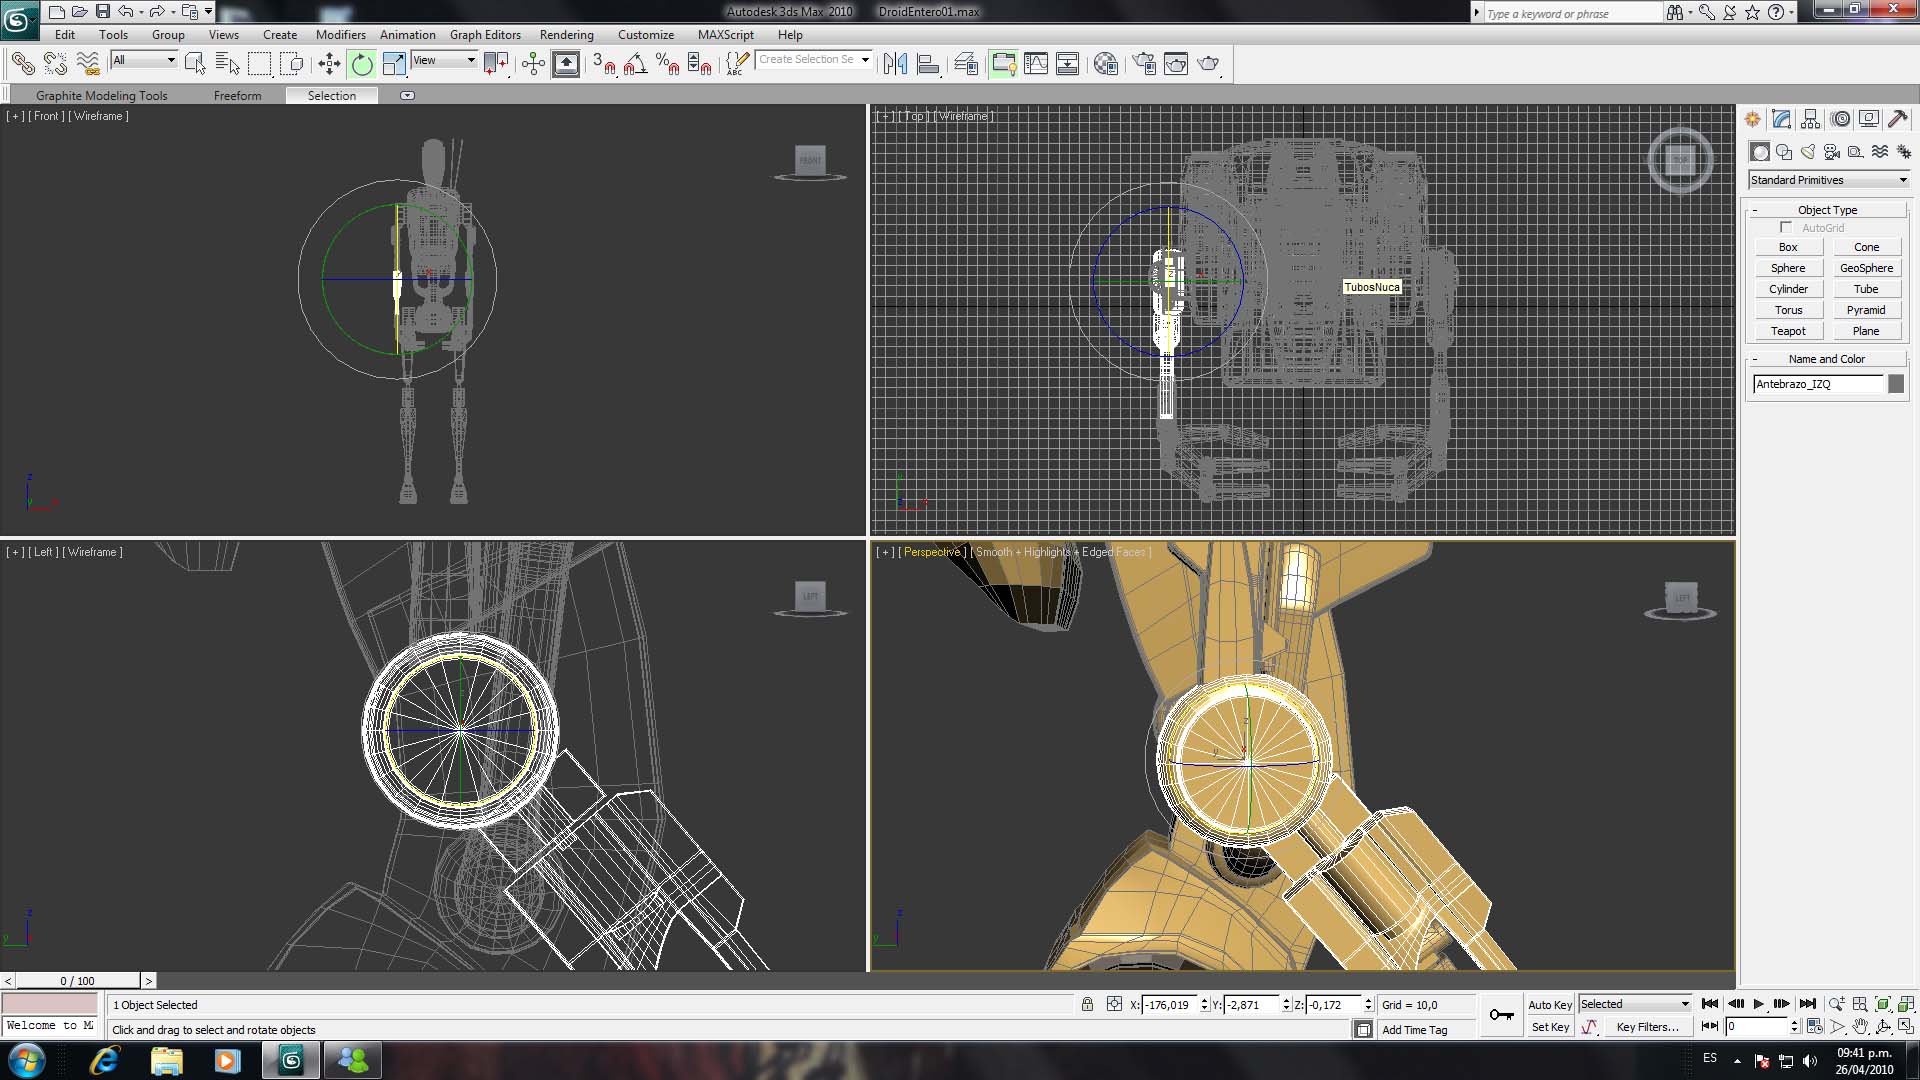This screenshot has width=1920, height=1080.
Task: Click the Select and Move tool
Action: tap(329, 64)
